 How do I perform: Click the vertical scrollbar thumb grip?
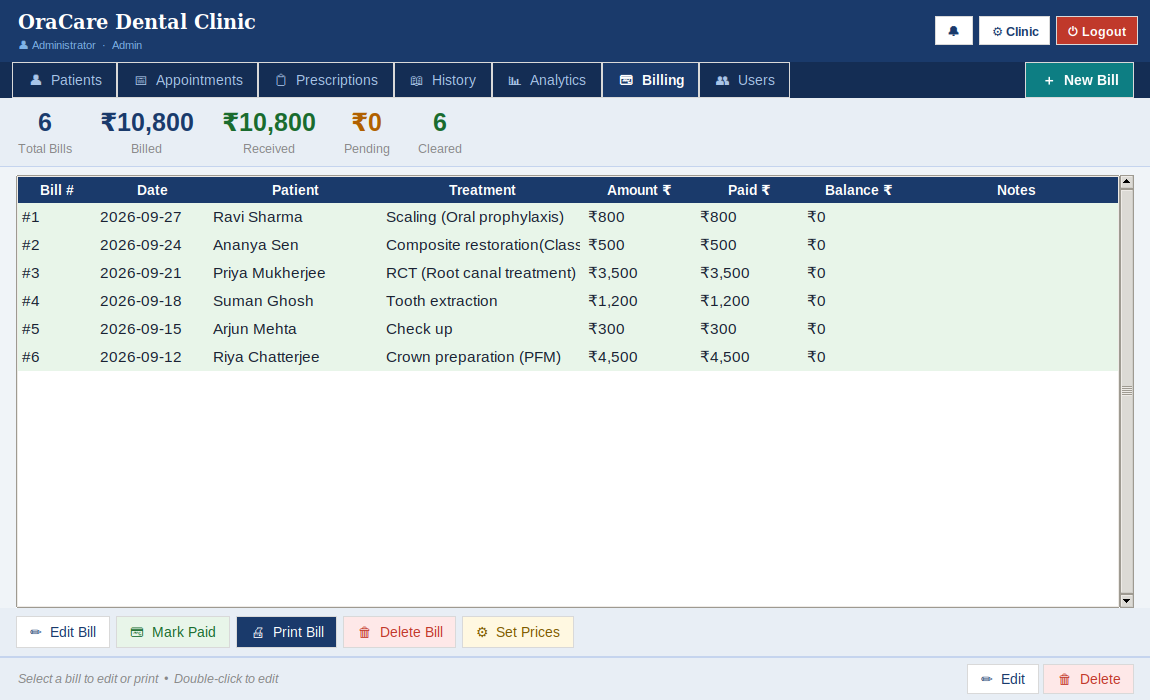tap(1127, 391)
